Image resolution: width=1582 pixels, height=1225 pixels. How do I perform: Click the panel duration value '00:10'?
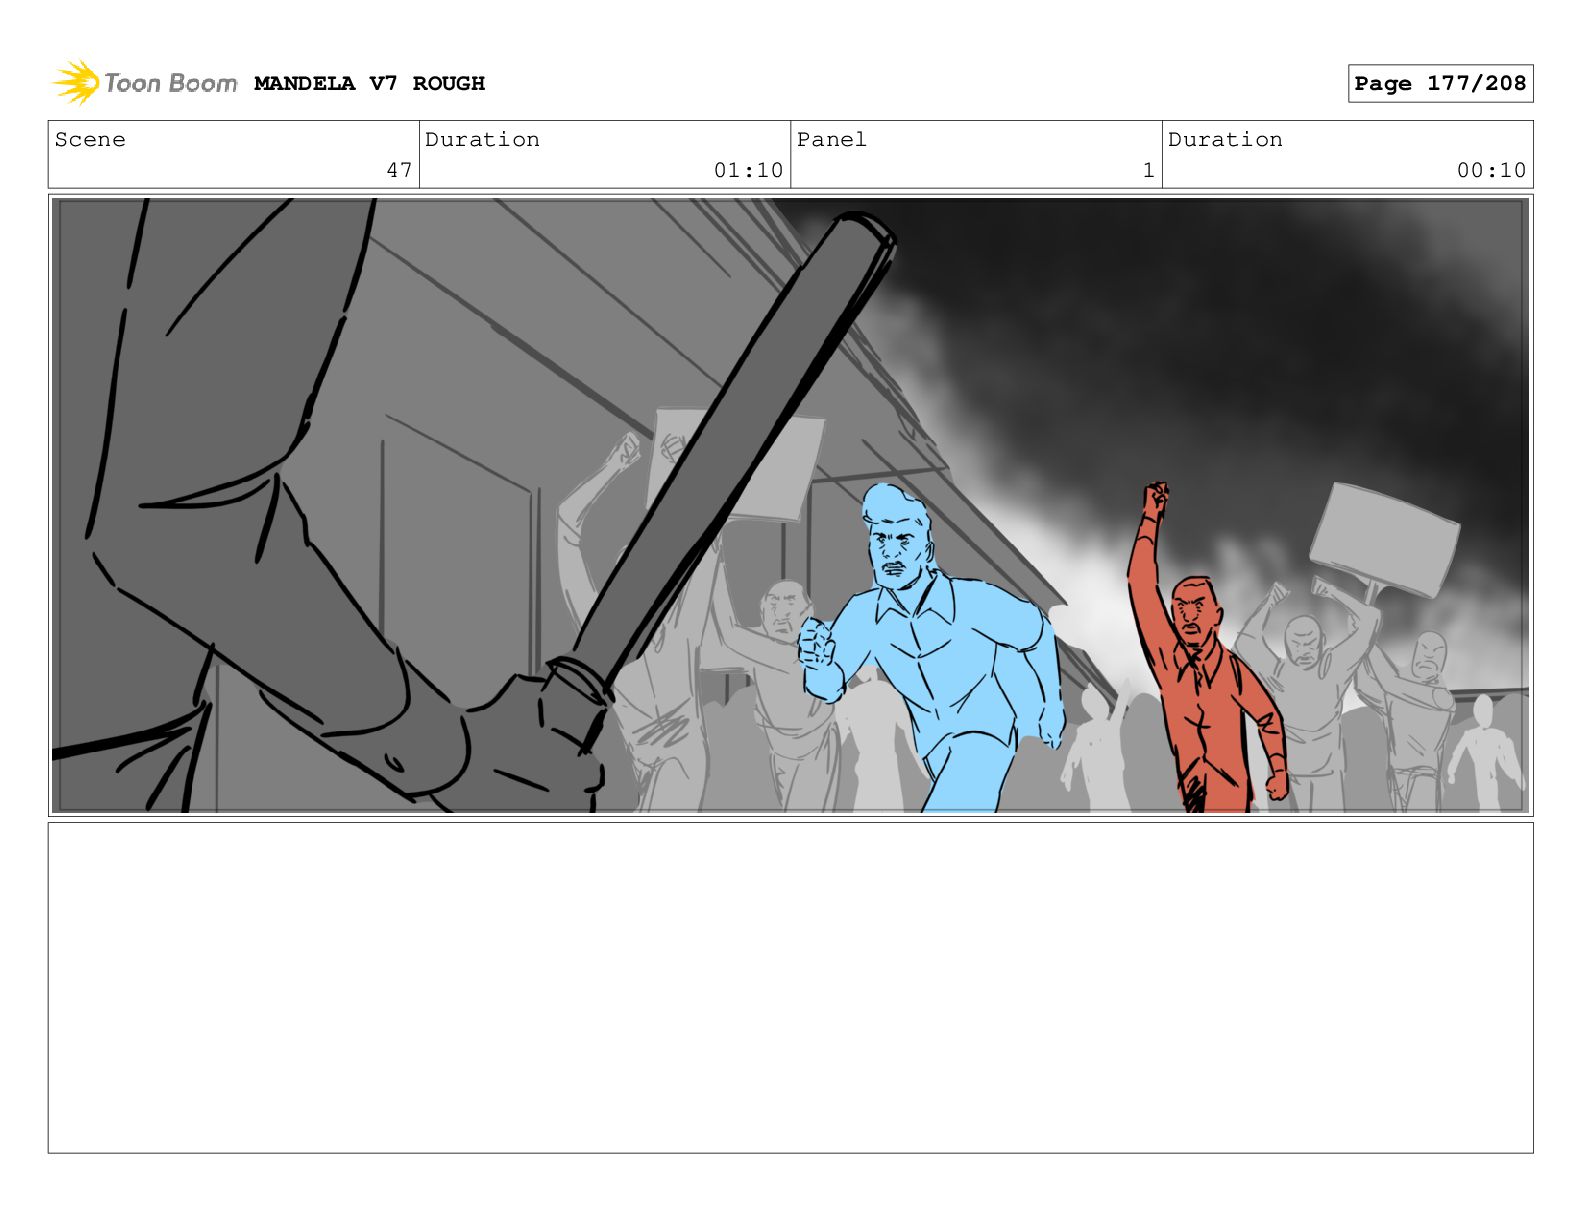[1491, 170]
